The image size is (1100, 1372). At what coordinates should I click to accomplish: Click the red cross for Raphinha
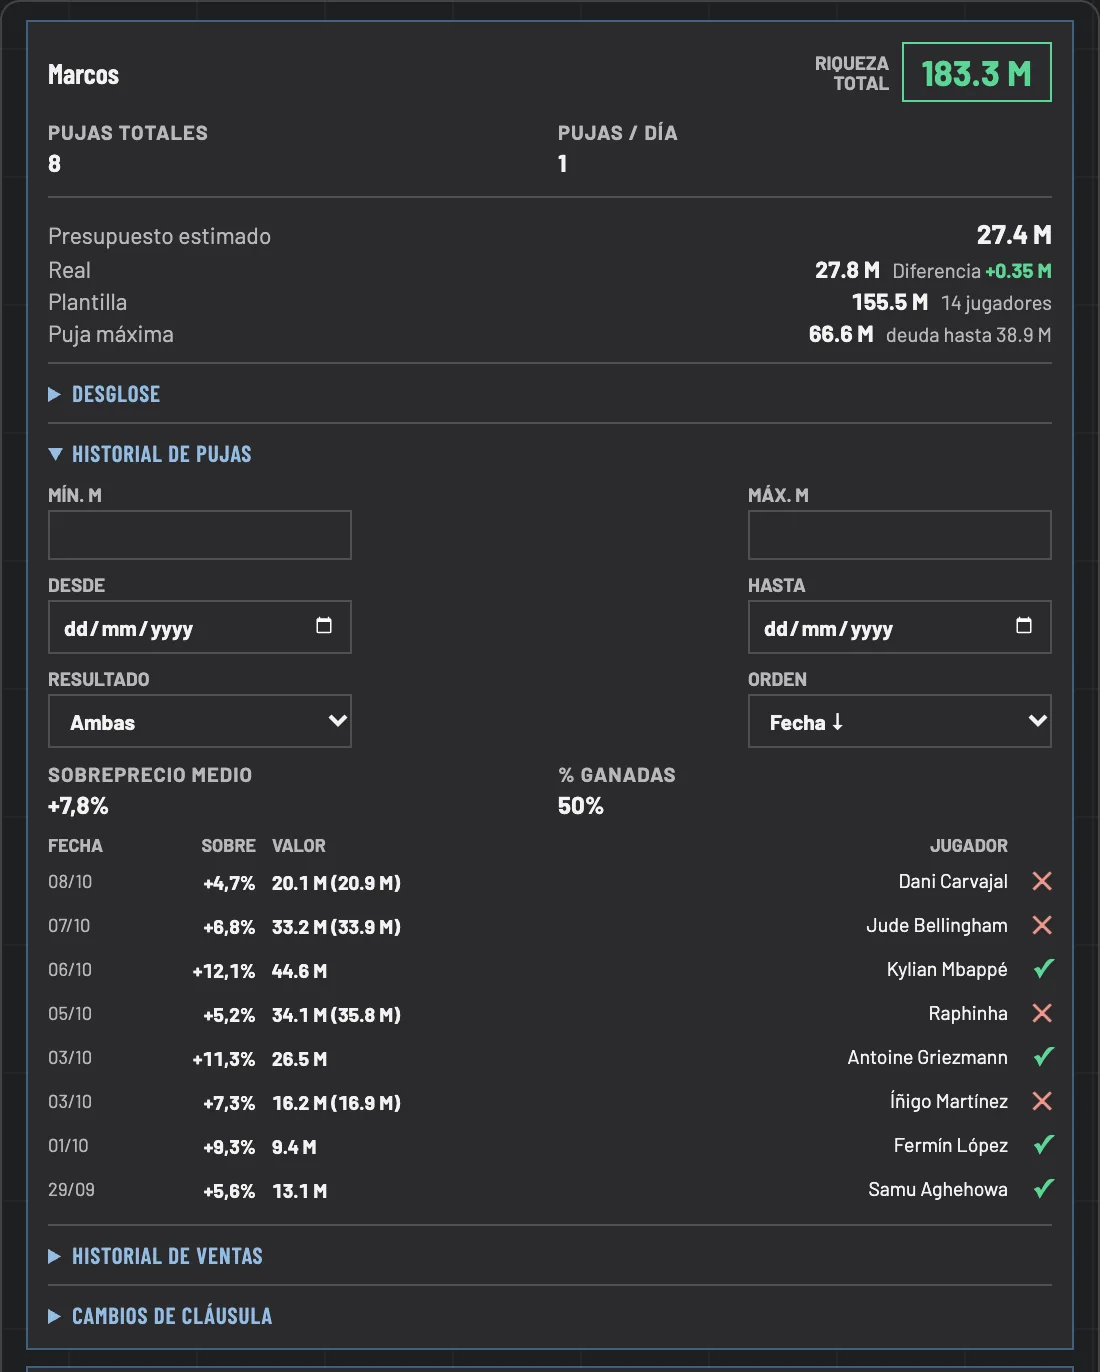(x=1042, y=1013)
